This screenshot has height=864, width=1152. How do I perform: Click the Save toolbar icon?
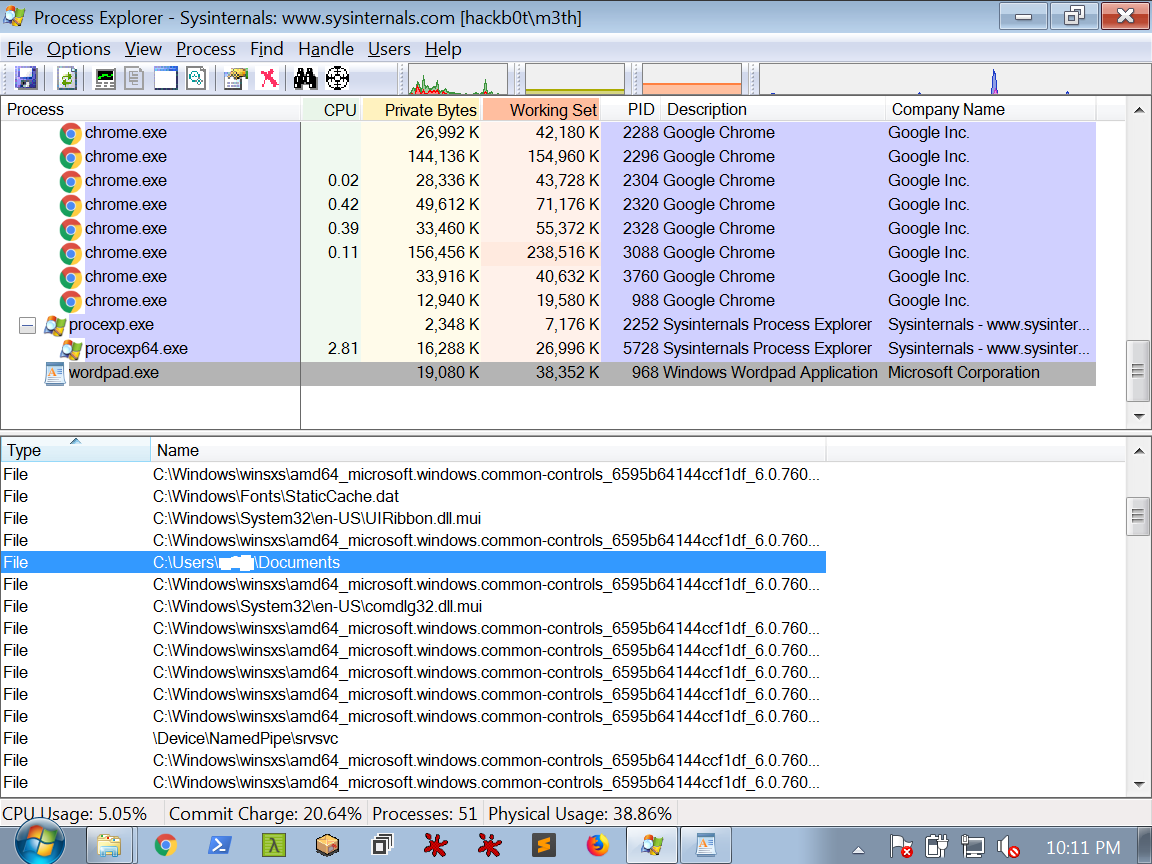click(x=26, y=79)
